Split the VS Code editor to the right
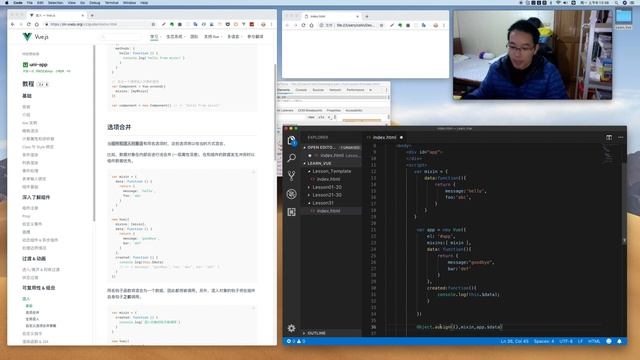The image size is (640, 360). point(609,138)
